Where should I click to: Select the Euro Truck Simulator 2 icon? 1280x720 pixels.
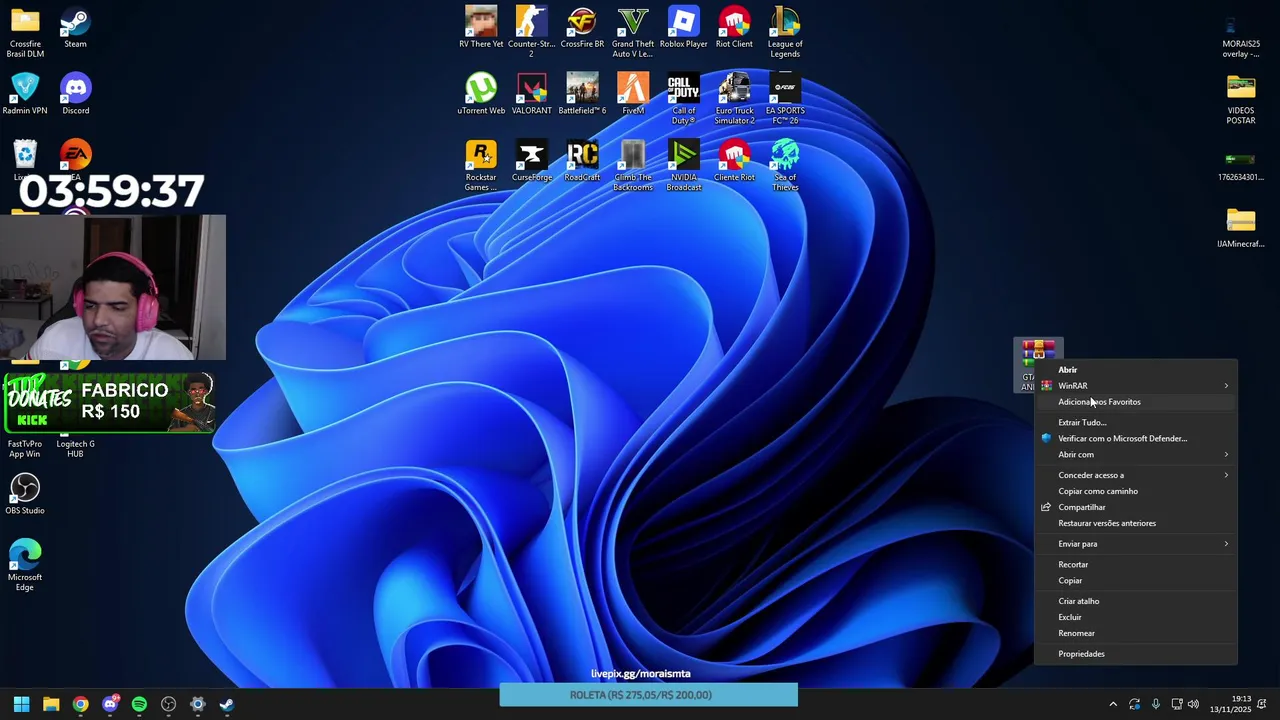tap(734, 99)
